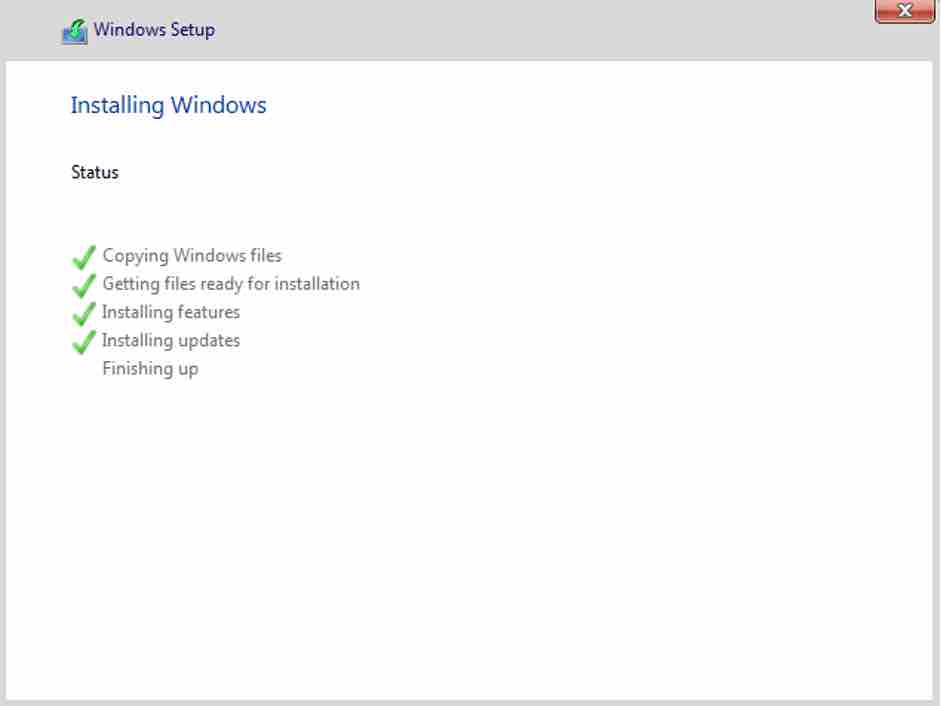Image resolution: width=941 pixels, height=706 pixels.
Task: Click the Installing Windows heading
Action: 168,105
